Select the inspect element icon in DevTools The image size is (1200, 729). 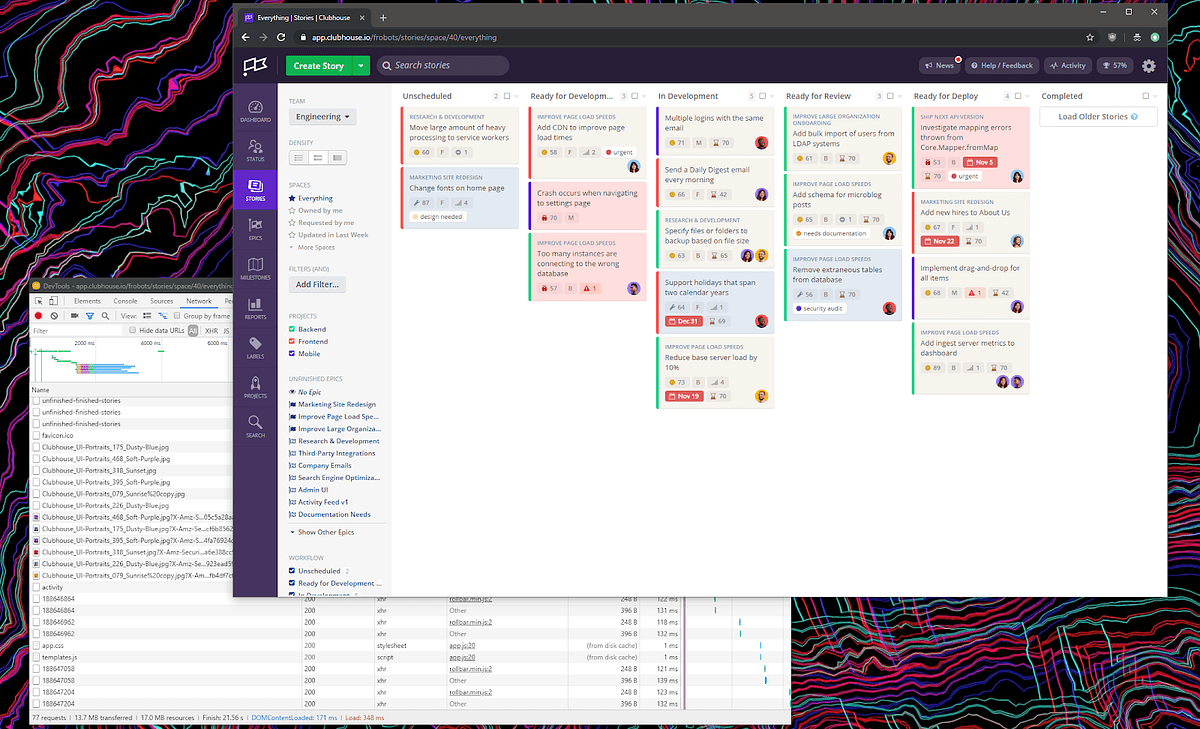point(39,301)
